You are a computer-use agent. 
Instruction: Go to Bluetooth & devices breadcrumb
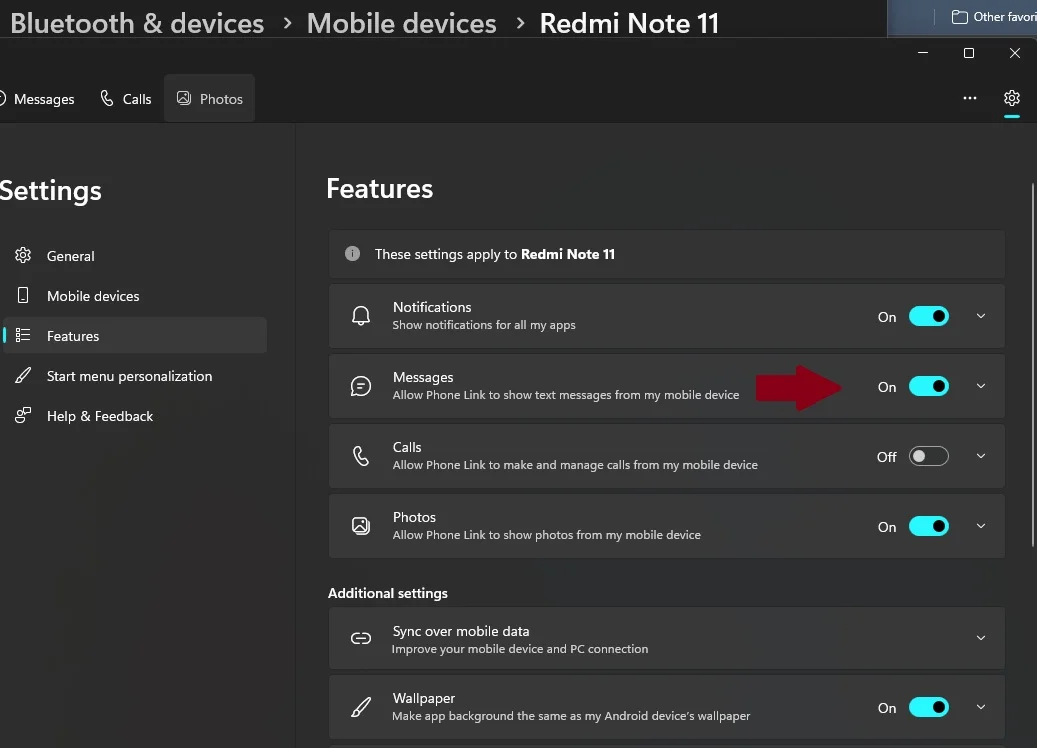(x=137, y=23)
